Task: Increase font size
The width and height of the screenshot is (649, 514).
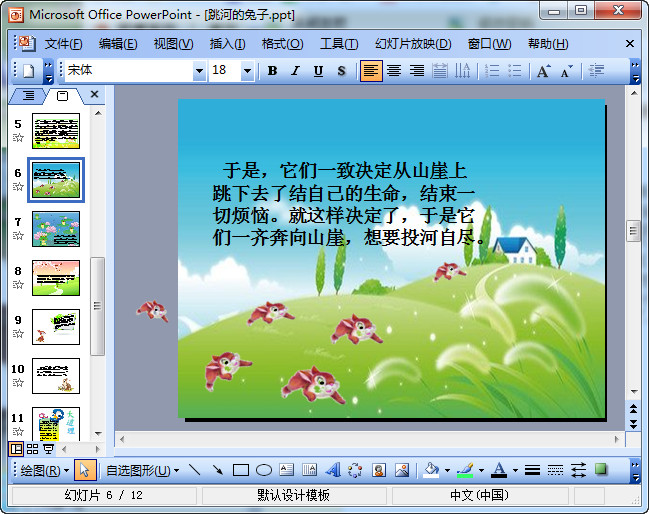Action: (x=543, y=71)
